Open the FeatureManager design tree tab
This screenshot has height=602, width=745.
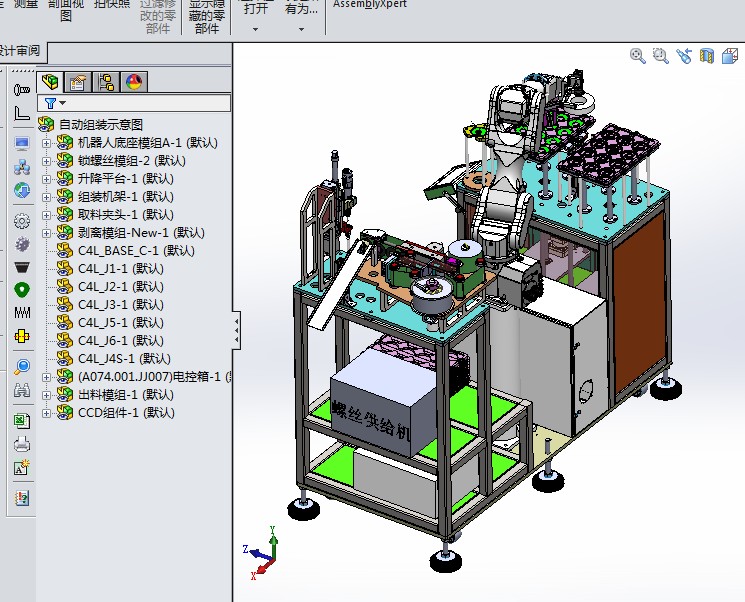click(50, 82)
